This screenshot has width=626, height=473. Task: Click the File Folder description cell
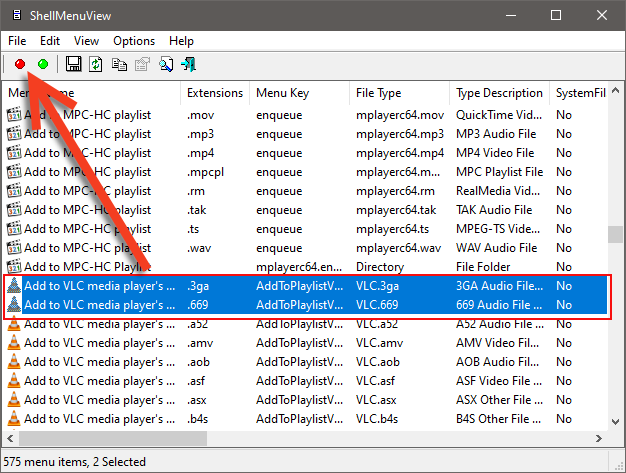click(483, 267)
